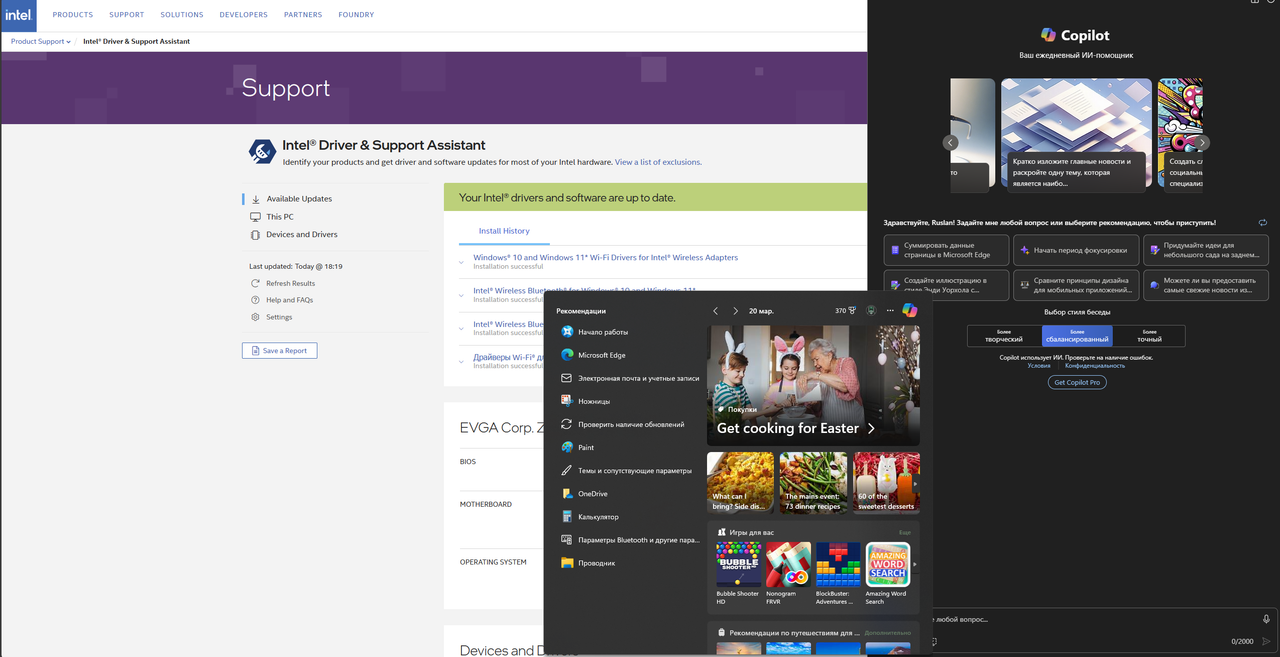Click the Help and FAQs question icon
Screen dimensions: 1280x657
click(256, 300)
